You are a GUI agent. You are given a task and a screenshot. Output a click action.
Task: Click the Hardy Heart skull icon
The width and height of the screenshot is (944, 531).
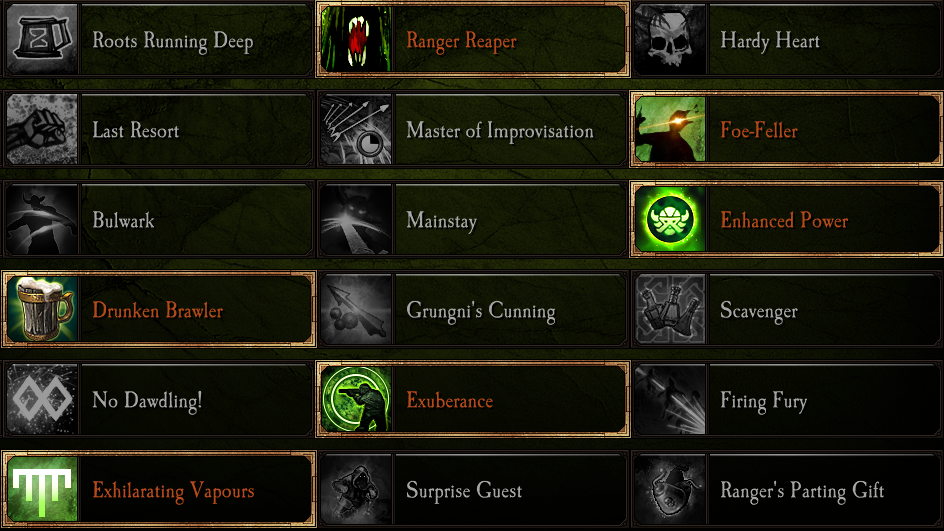(x=670, y=39)
